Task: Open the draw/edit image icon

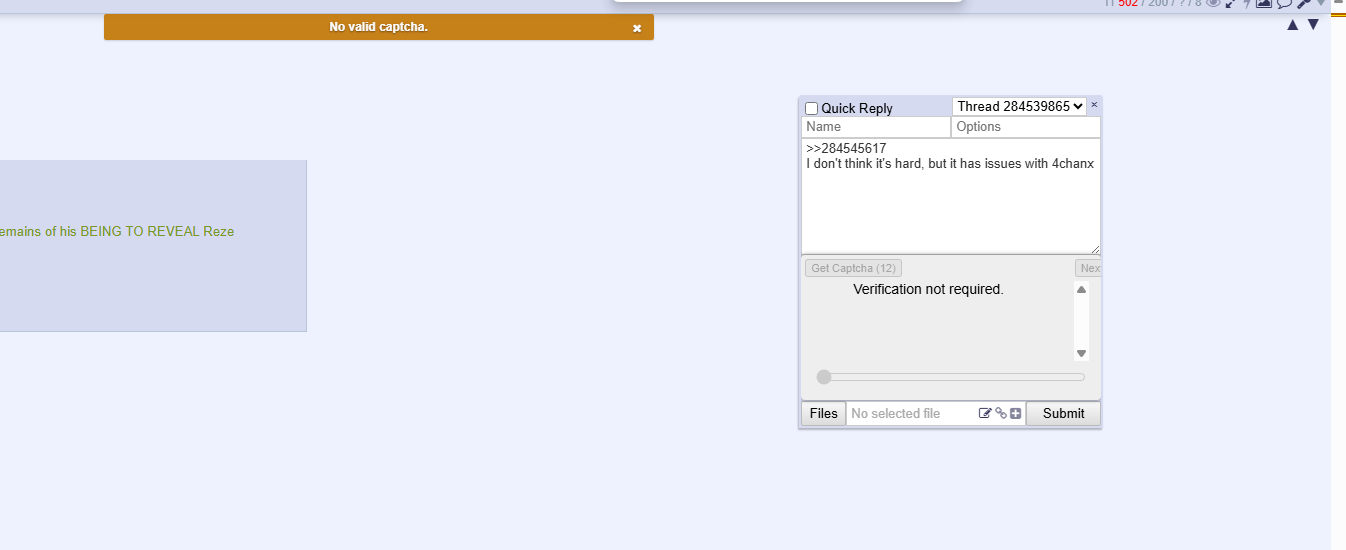Action: point(985,413)
